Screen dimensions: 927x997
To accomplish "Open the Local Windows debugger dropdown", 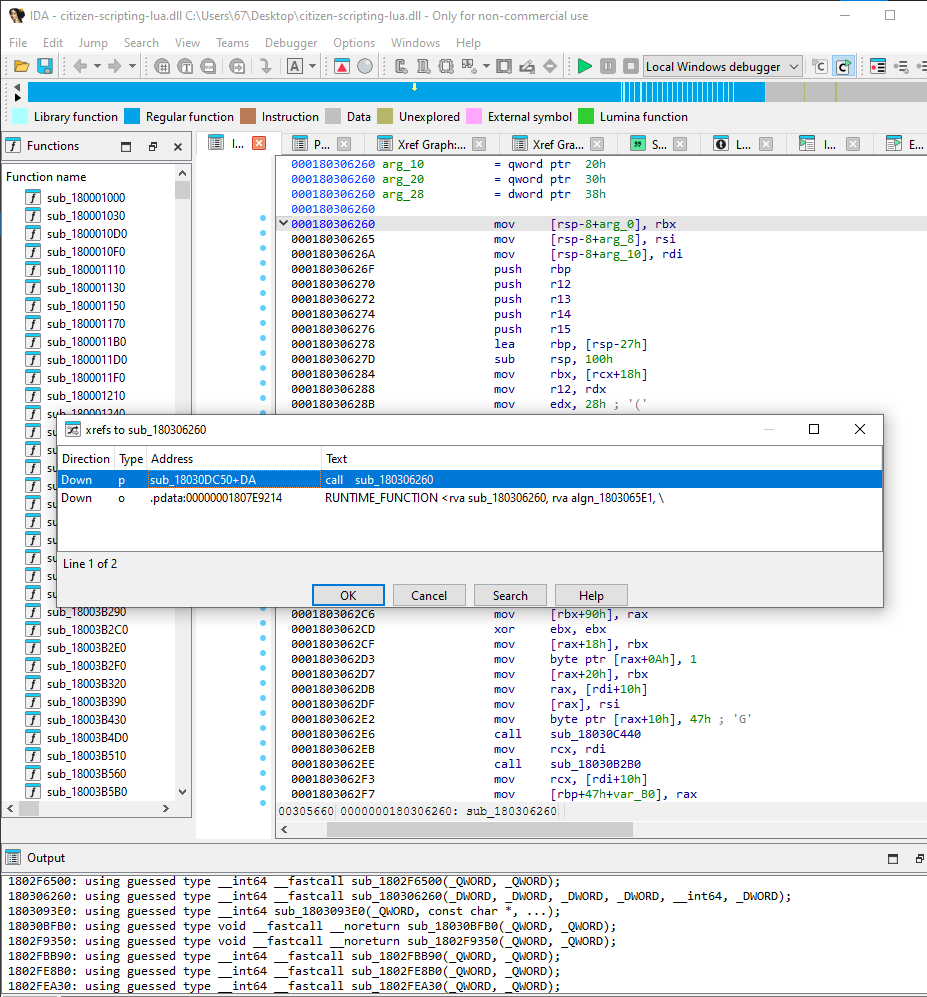I will point(722,66).
